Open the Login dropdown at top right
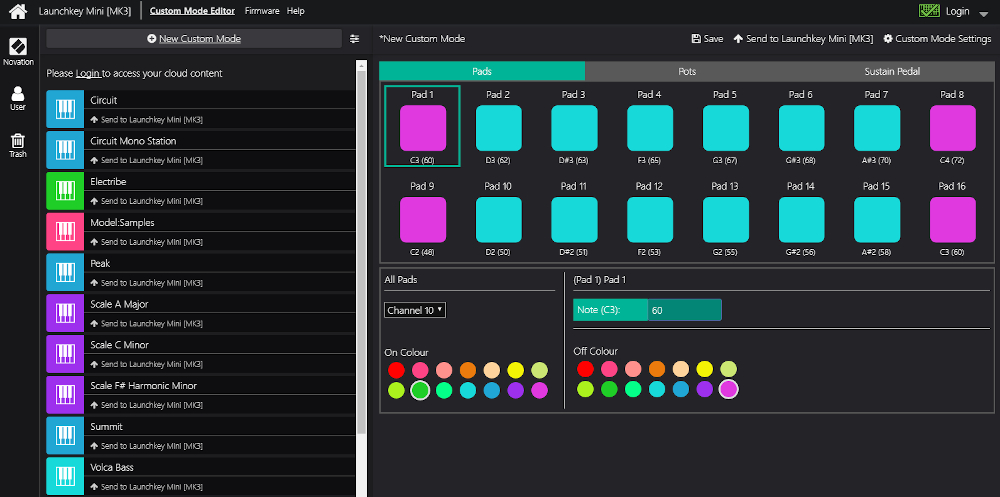The image size is (1000, 497). tap(957, 11)
